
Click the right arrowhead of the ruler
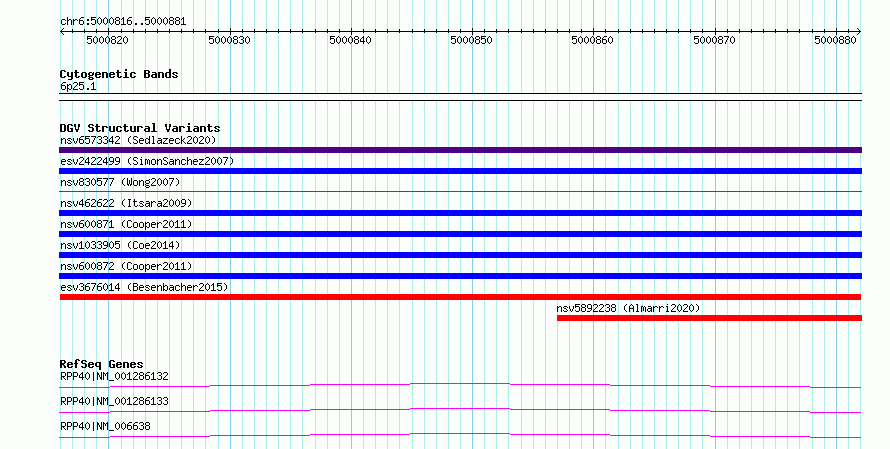coord(859,32)
